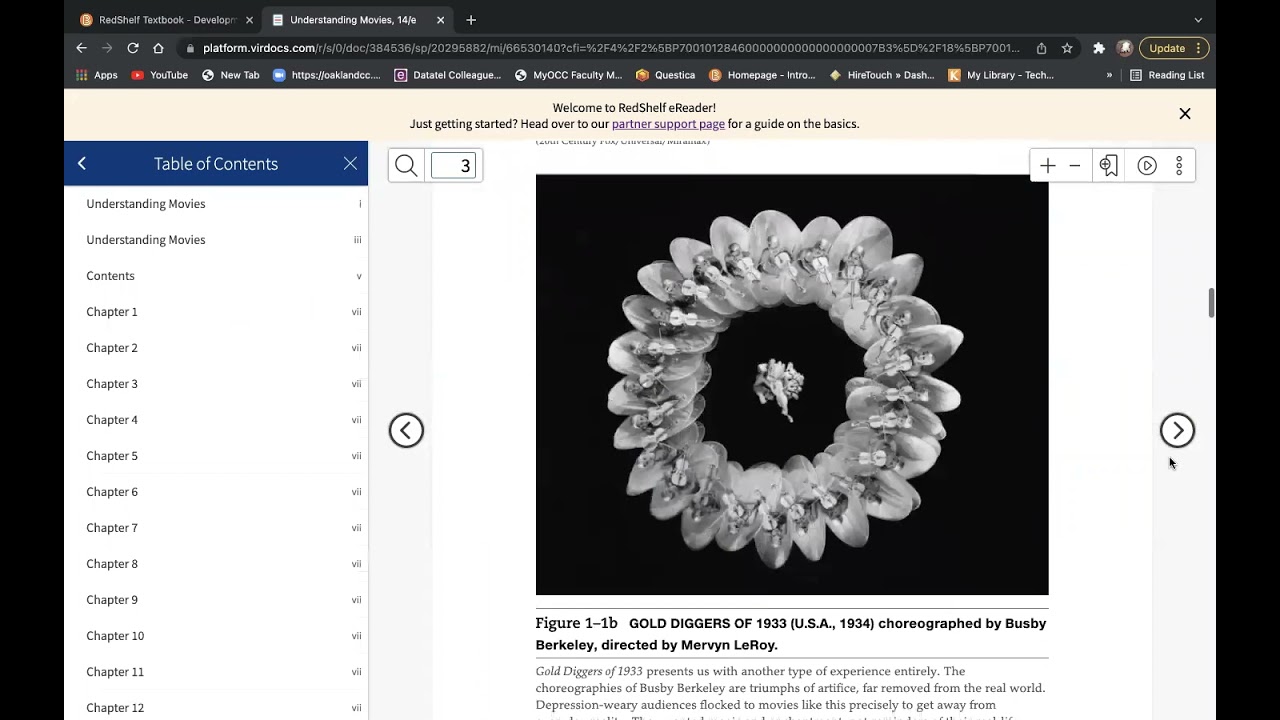This screenshot has width=1280, height=720.
Task: Open the New Tab bookmark
Action: coord(231,75)
